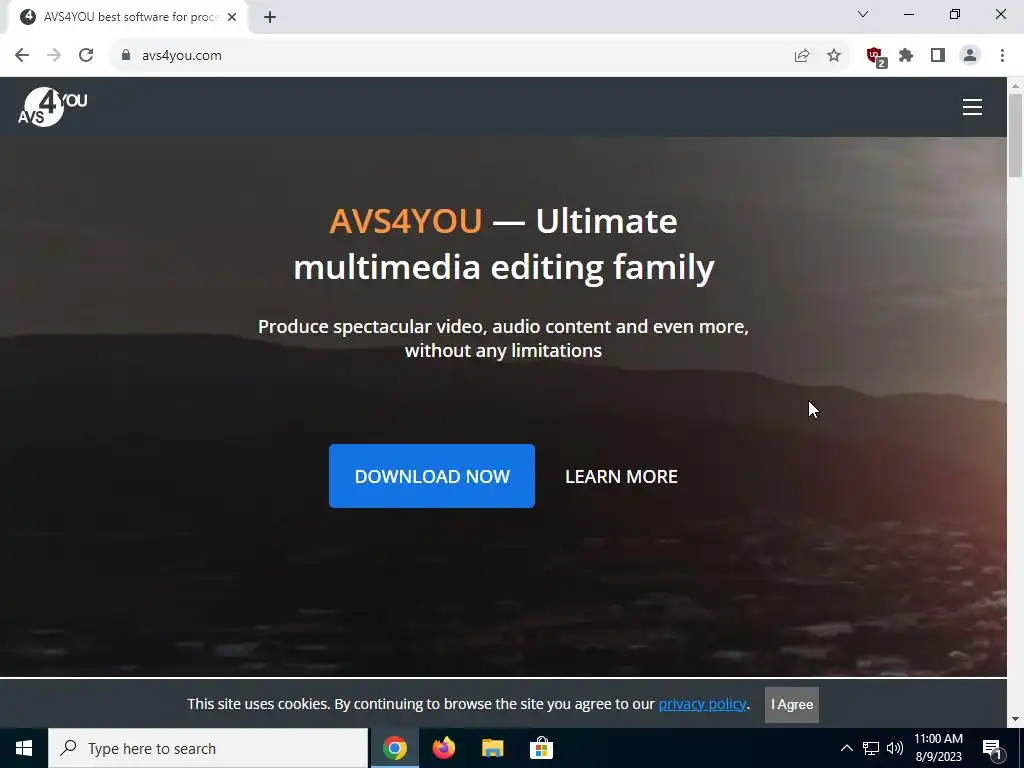Screen dimensions: 1024x768
Task: View site security lock info
Action: pos(126,56)
